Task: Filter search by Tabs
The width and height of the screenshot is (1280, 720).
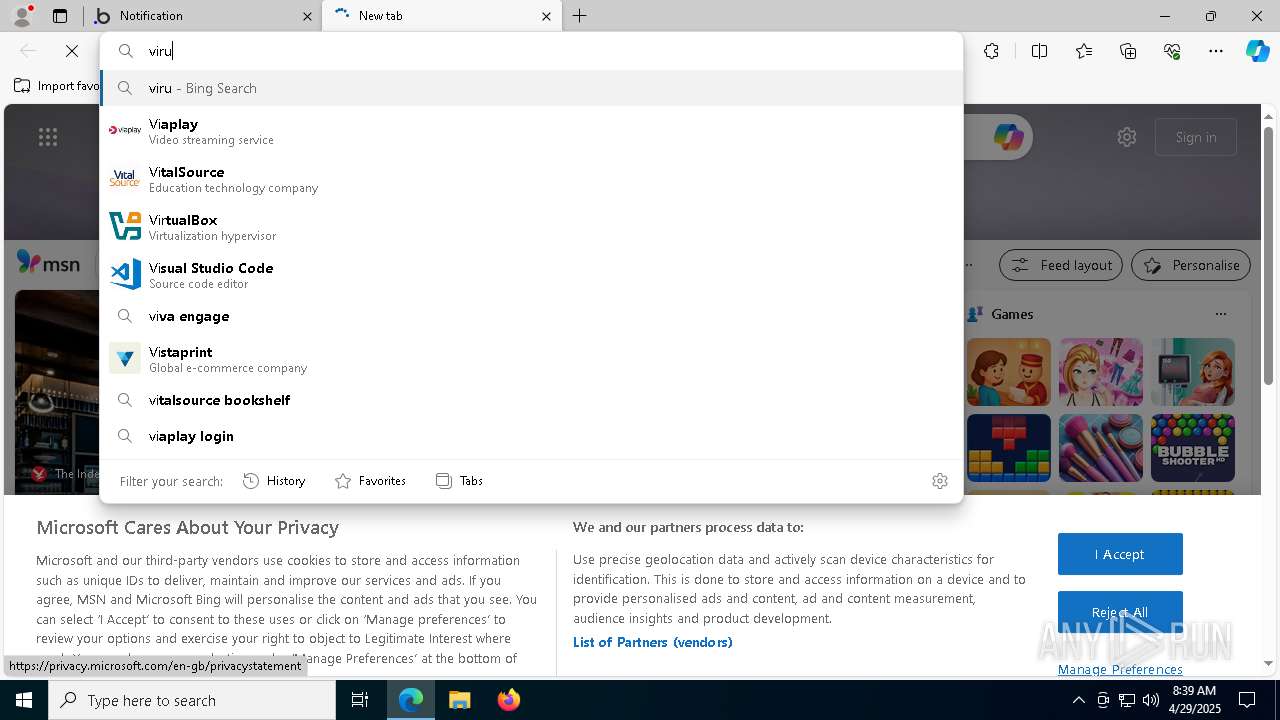Action: tap(460, 481)
